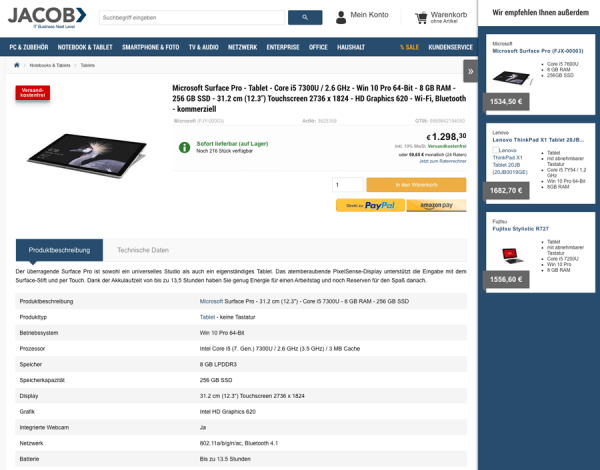Click the Versandkostenfrei red badge
This screenshot has width=600, height=470.
click(x=33, y=93)
